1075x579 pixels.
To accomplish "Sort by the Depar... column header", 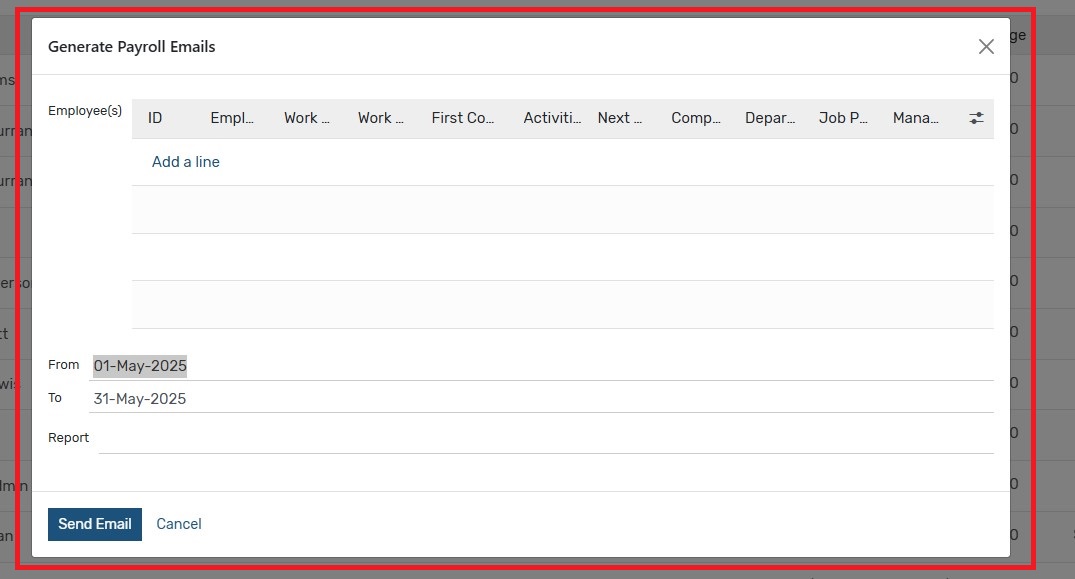I will 770,118.
